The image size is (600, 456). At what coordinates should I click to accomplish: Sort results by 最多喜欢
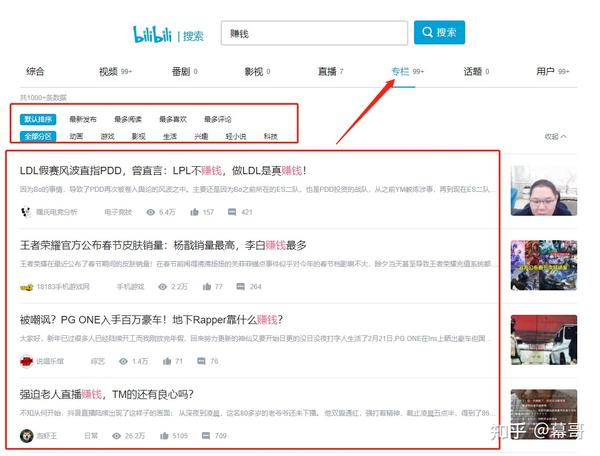click(x=173, y=119)
